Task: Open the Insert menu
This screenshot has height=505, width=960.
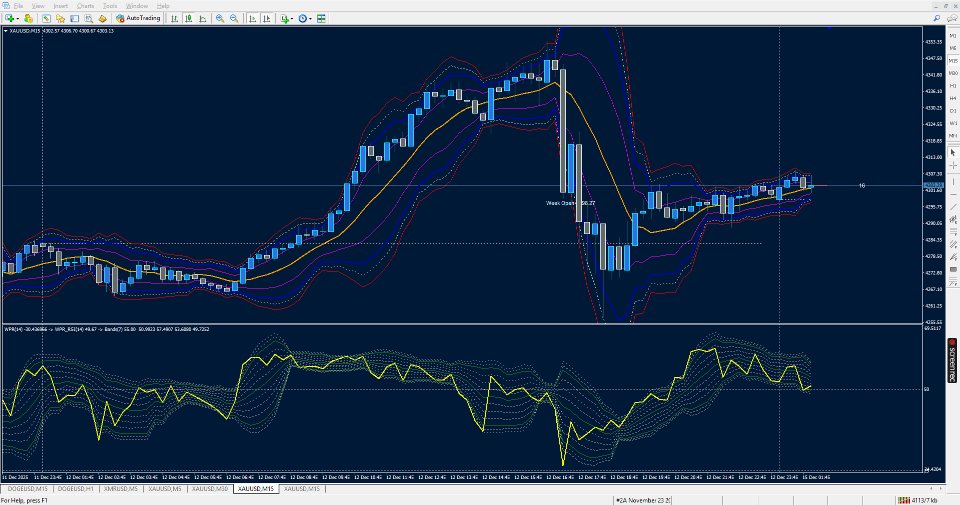Action: [61, 6]
